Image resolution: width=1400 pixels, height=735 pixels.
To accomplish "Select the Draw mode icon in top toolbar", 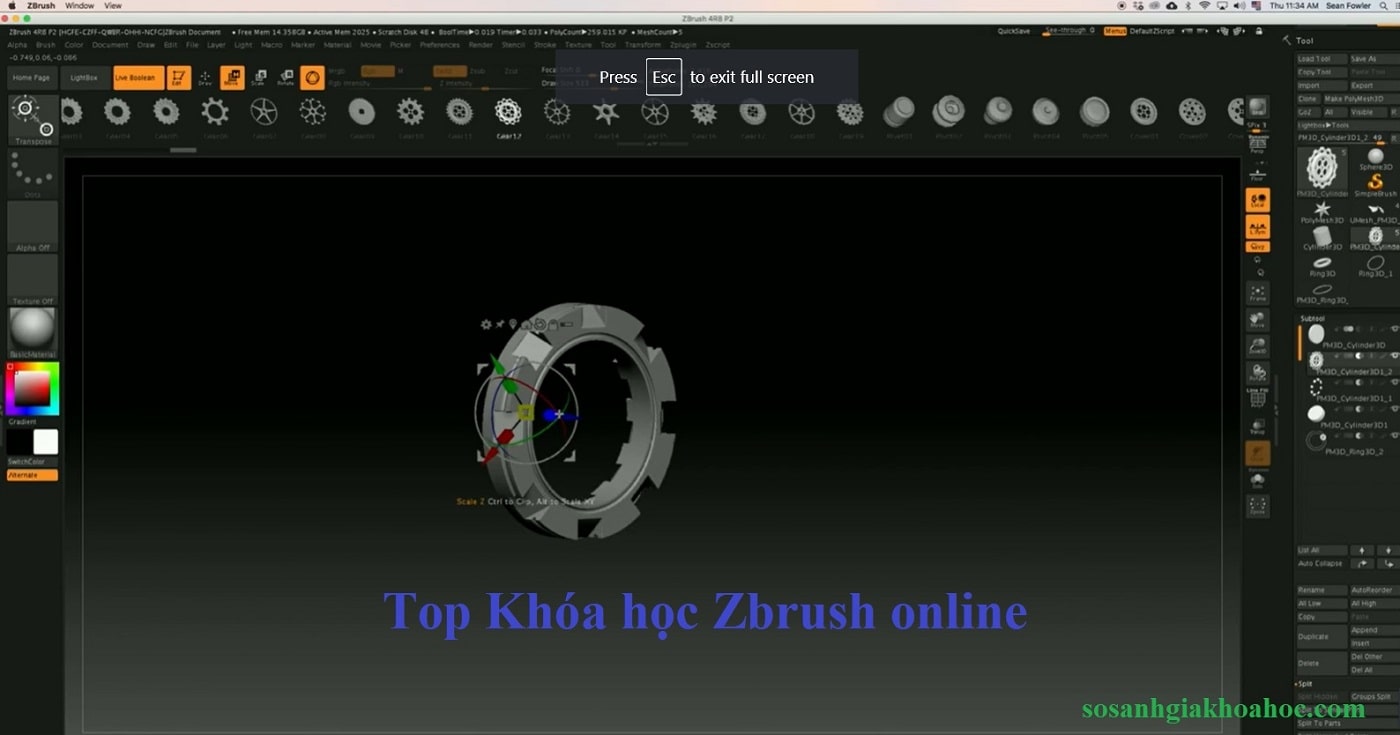I will coord(205,77).
